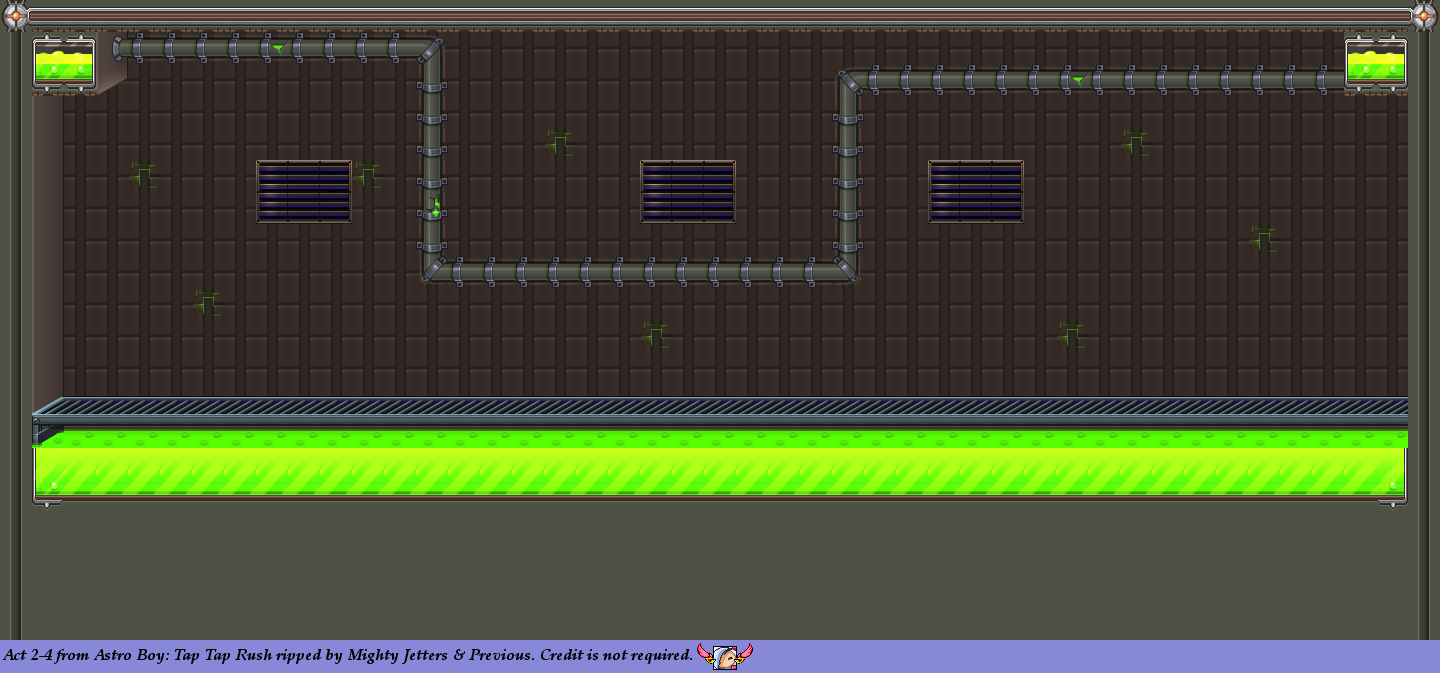Click the 'Credit is not required.' text
This screenshot has width=1440, height=673.
[x=616, y=656]
